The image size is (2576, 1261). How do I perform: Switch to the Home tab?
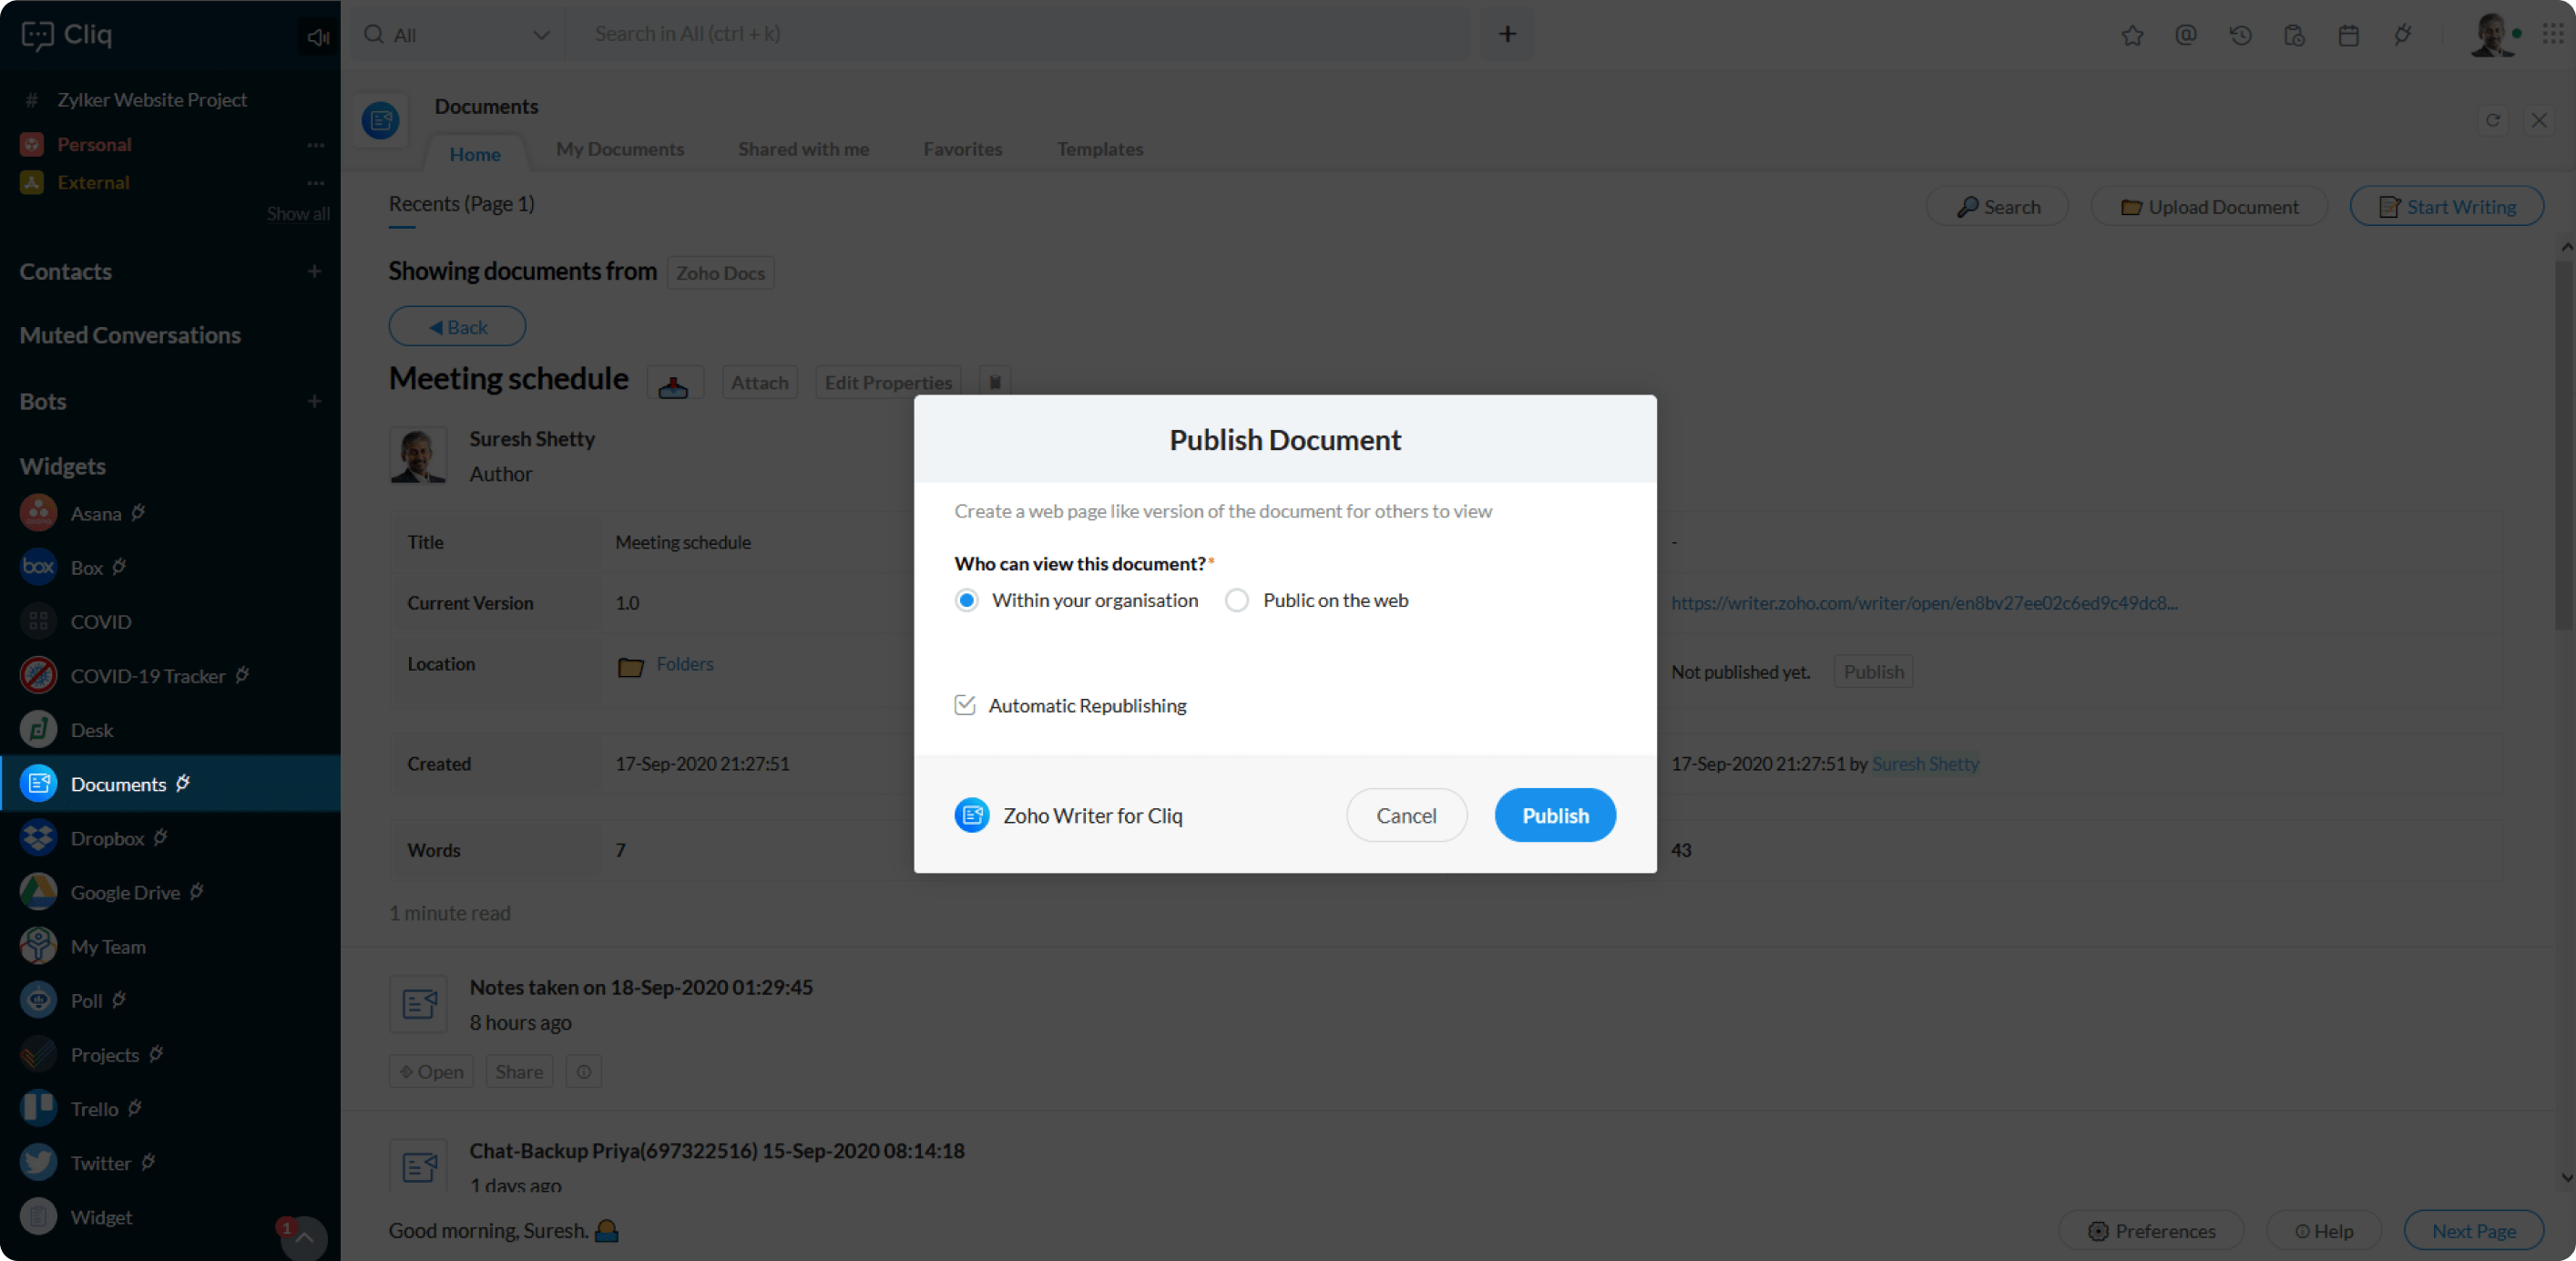coord(475,154)
